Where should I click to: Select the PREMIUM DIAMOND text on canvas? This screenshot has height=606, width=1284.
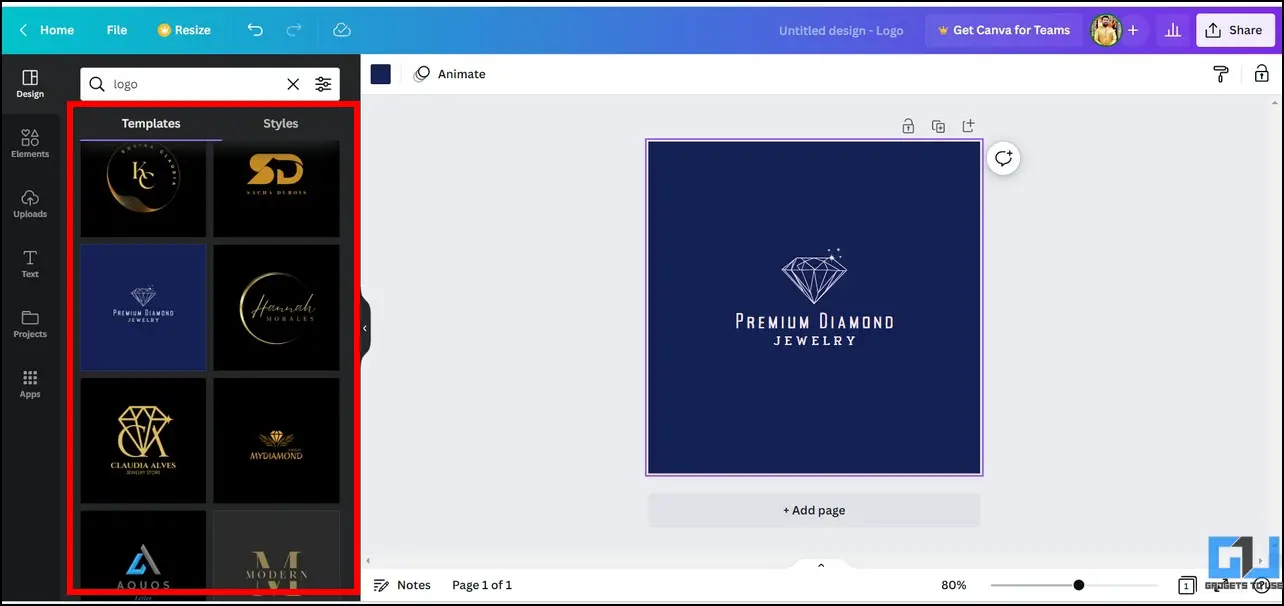point(814,321)
